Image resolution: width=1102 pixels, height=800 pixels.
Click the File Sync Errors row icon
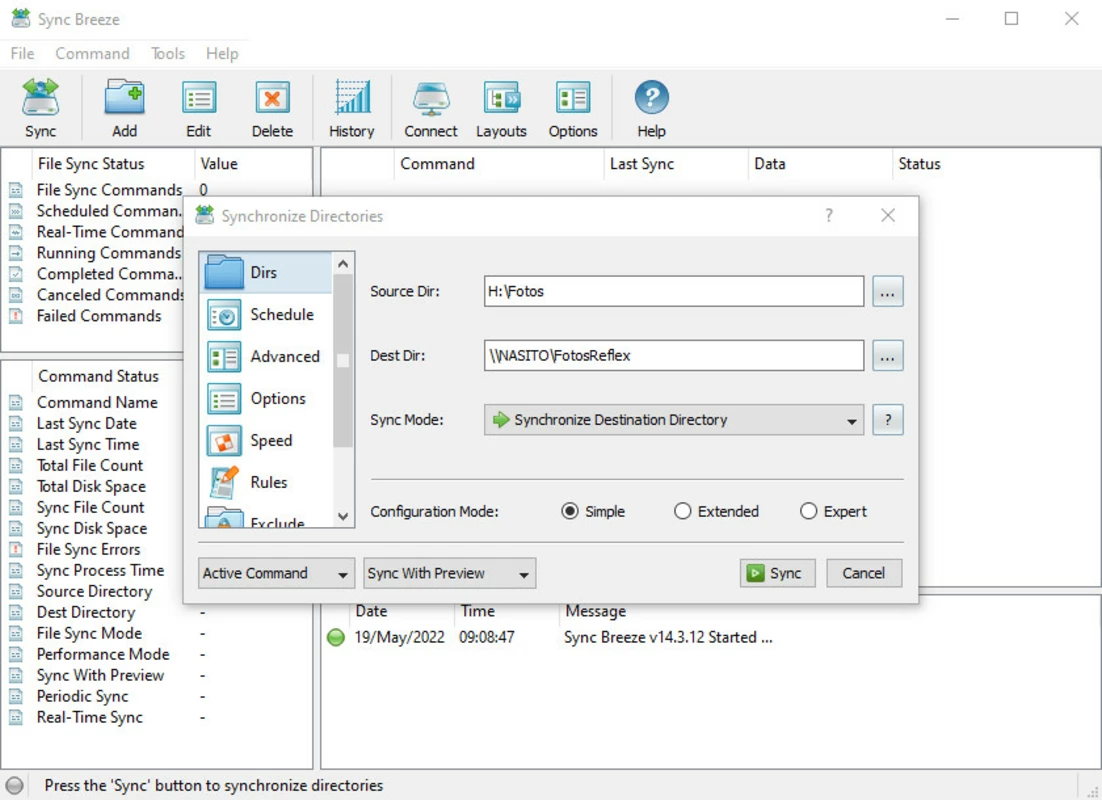[x=16, y=550]
